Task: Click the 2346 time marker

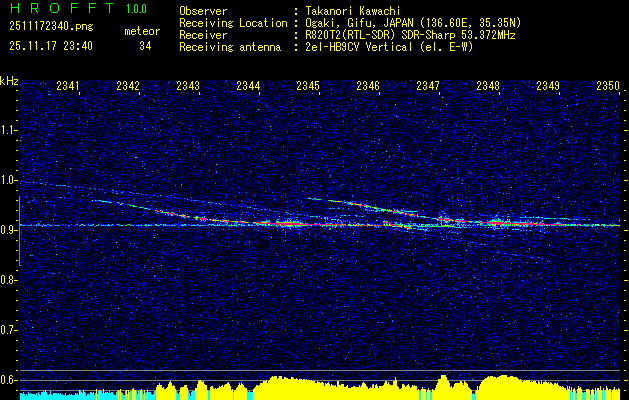Action: 368,86
